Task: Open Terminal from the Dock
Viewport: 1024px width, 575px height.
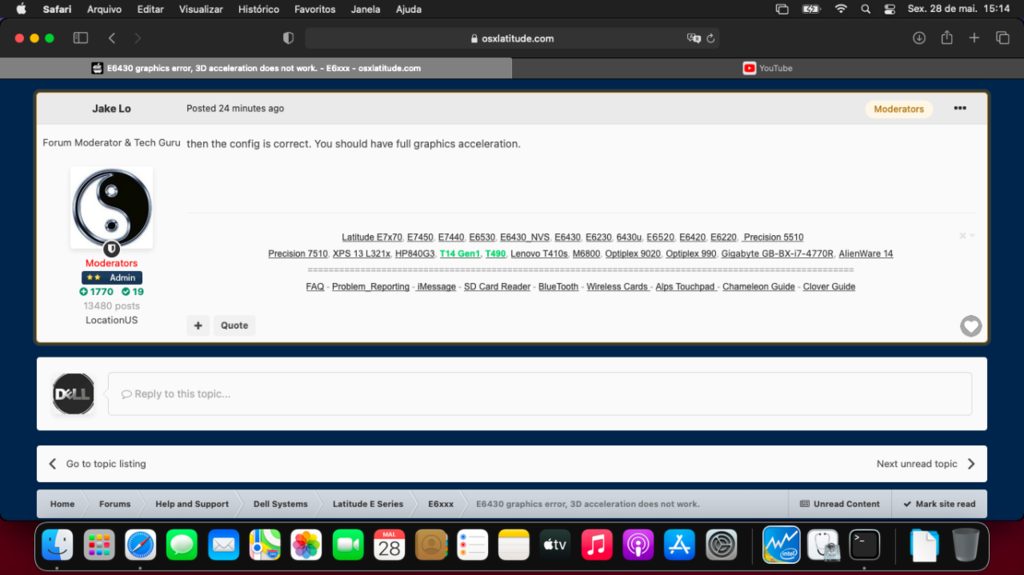Action: (864, 544)
